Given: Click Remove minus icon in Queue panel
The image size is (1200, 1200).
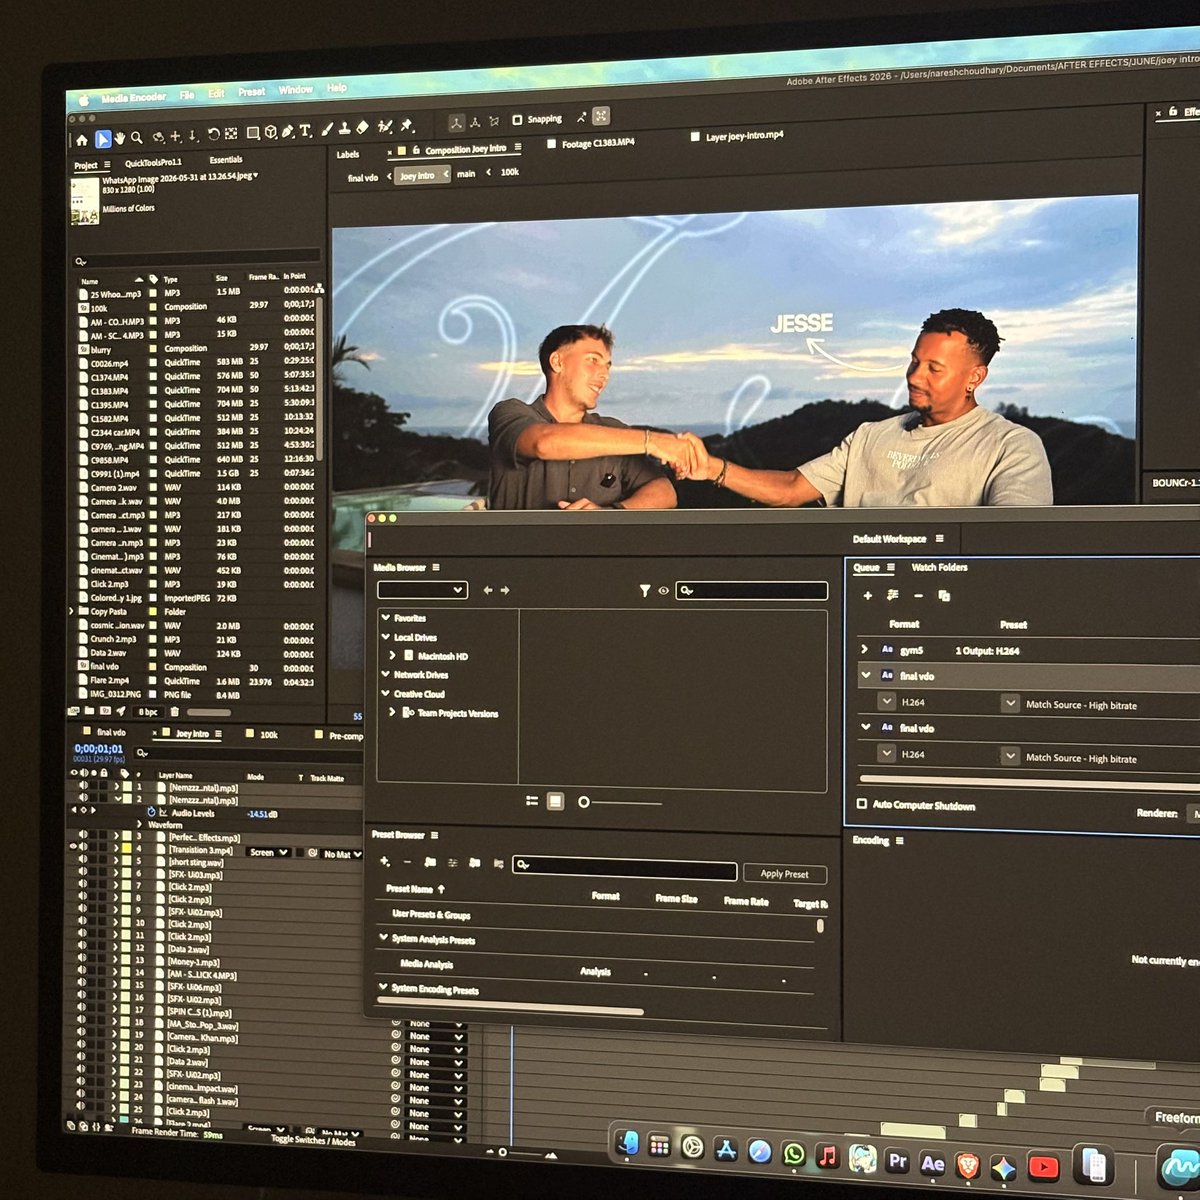Looking at the screenshot, I should 918,596.
